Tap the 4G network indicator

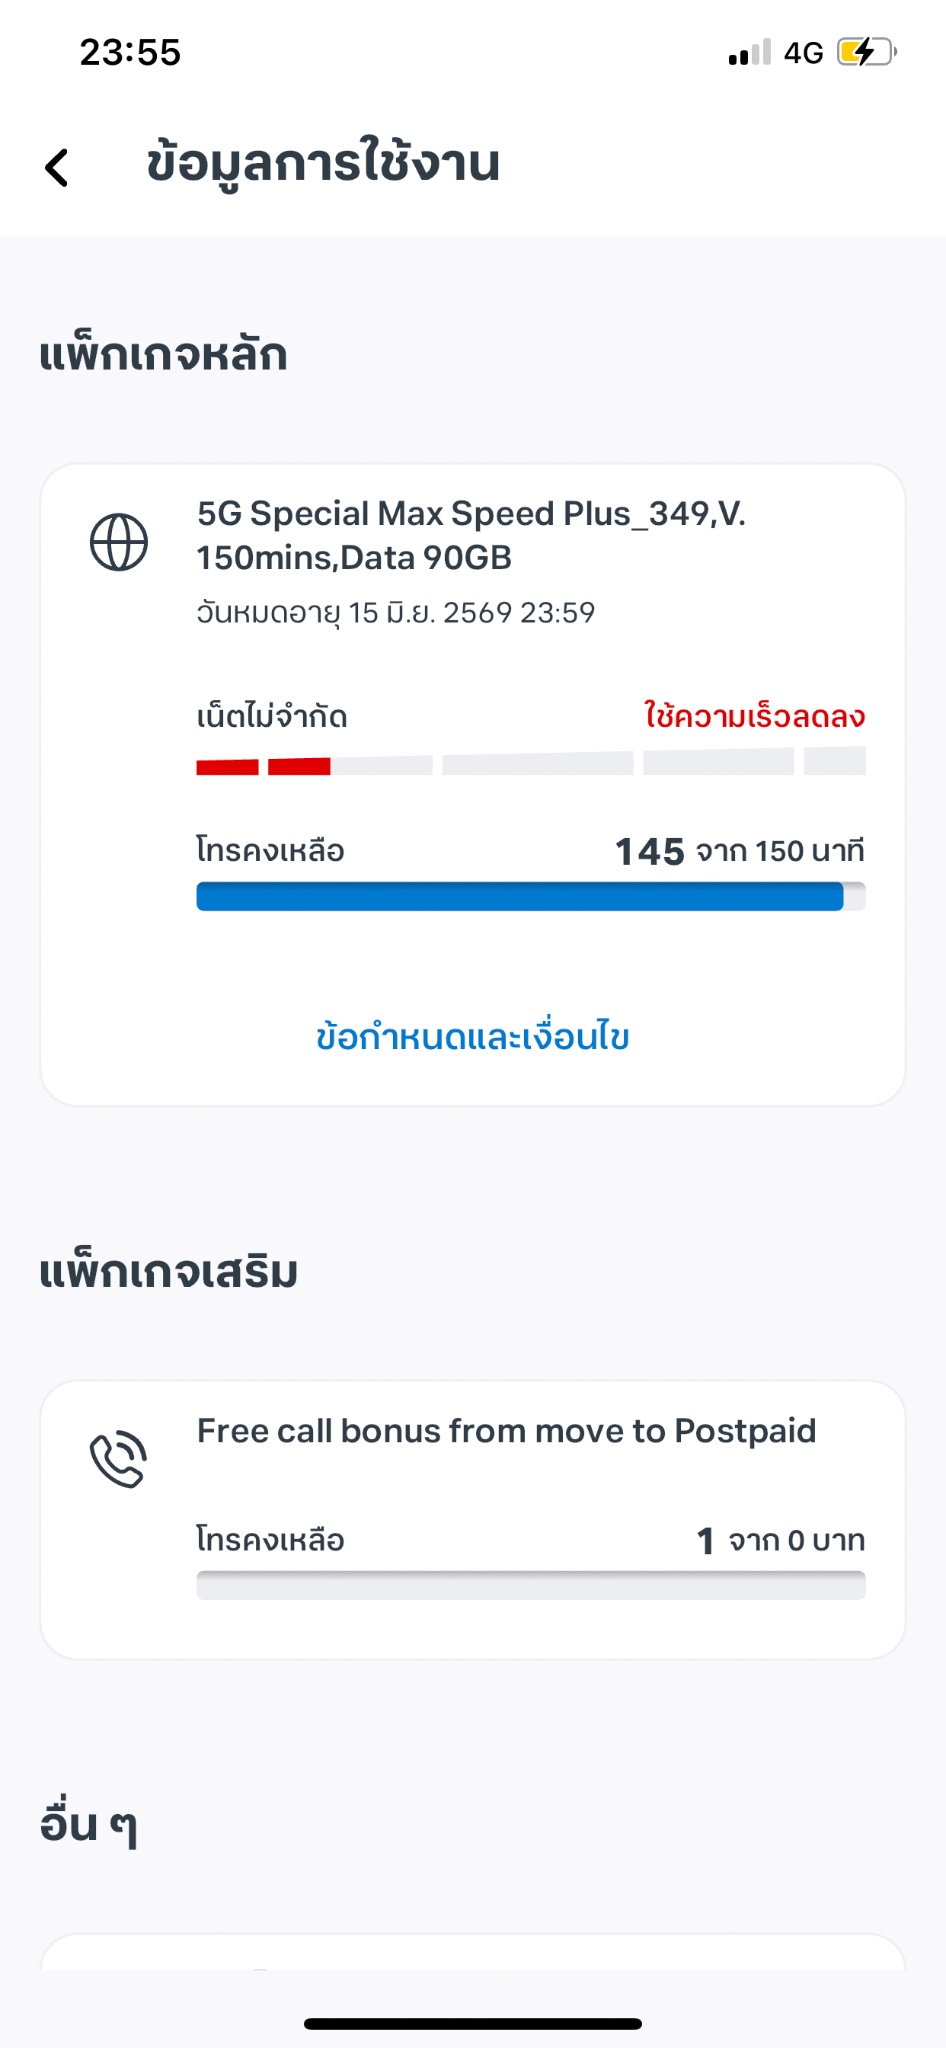[803, 53]
